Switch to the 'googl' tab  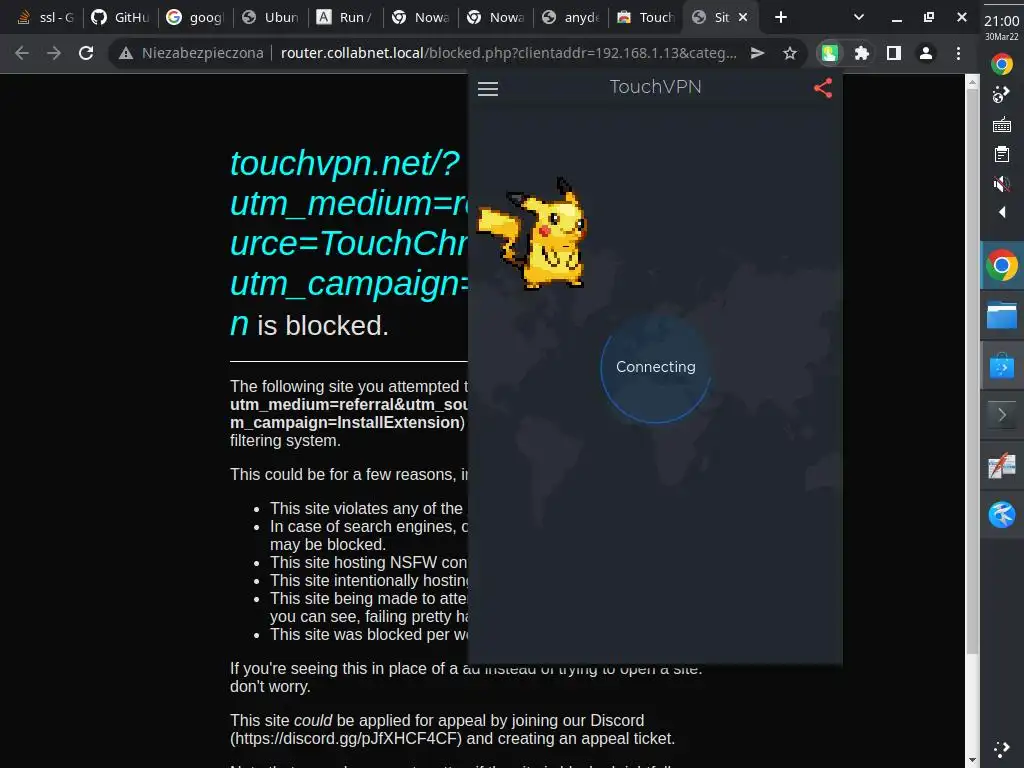coord(195,17)
